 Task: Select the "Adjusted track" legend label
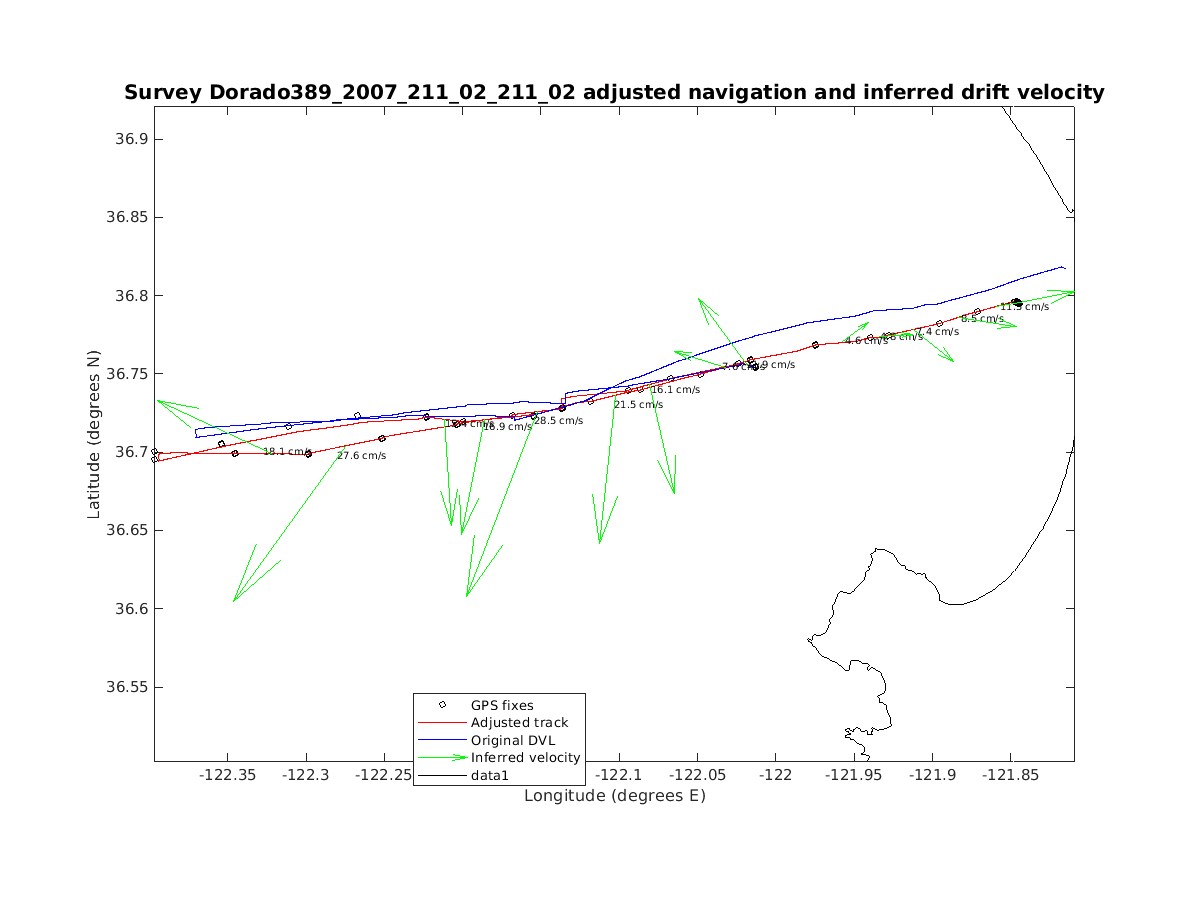(519, 723)
